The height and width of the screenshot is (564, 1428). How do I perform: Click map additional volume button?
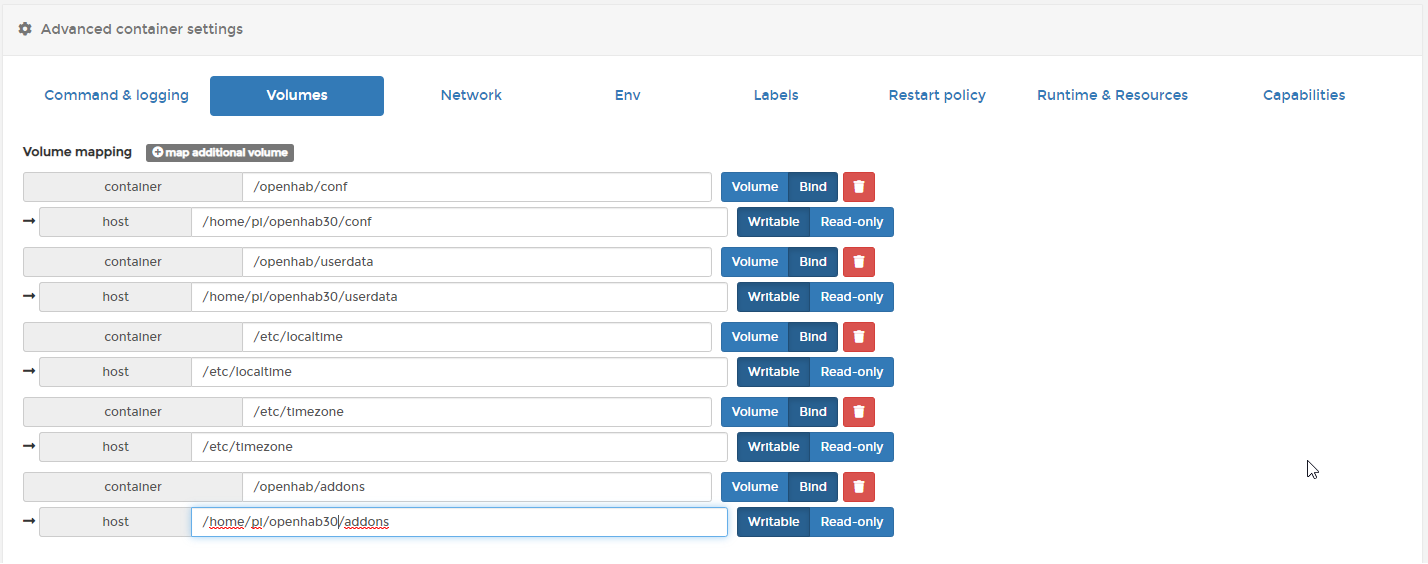coord(220,153)
